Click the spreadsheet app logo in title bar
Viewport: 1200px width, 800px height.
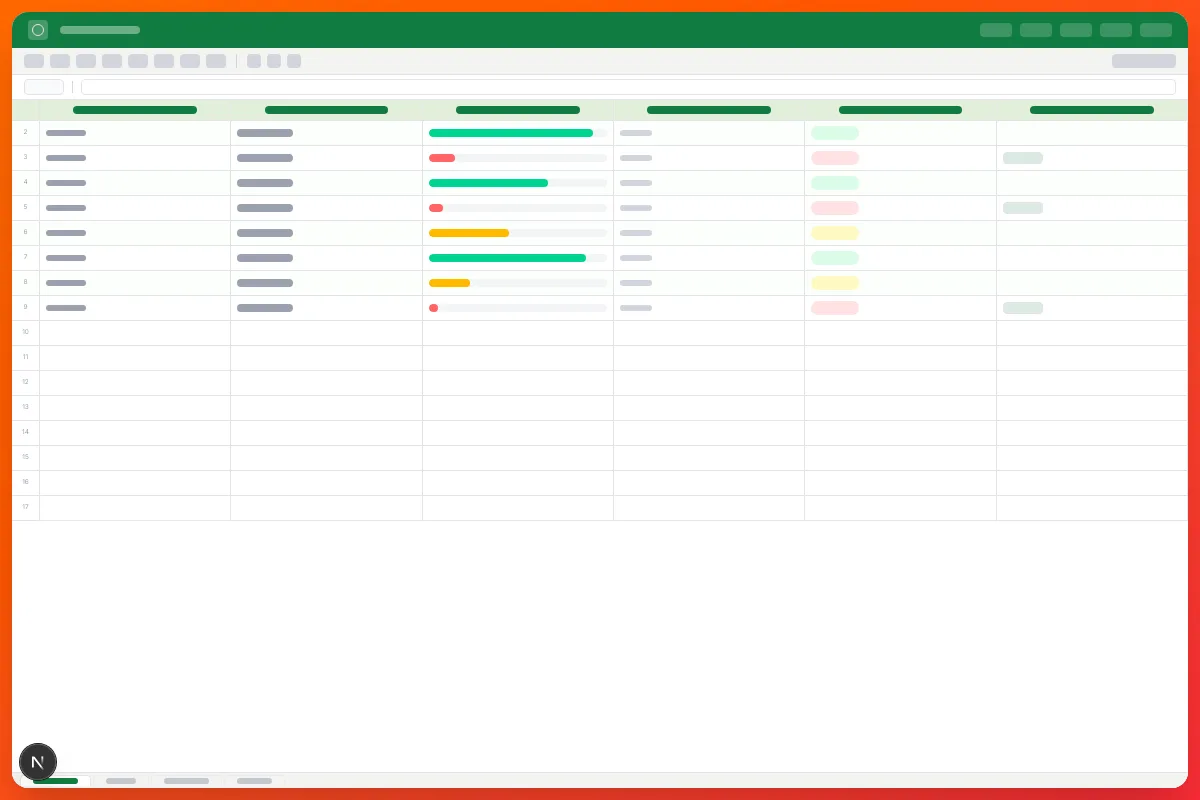coord(38,30)
